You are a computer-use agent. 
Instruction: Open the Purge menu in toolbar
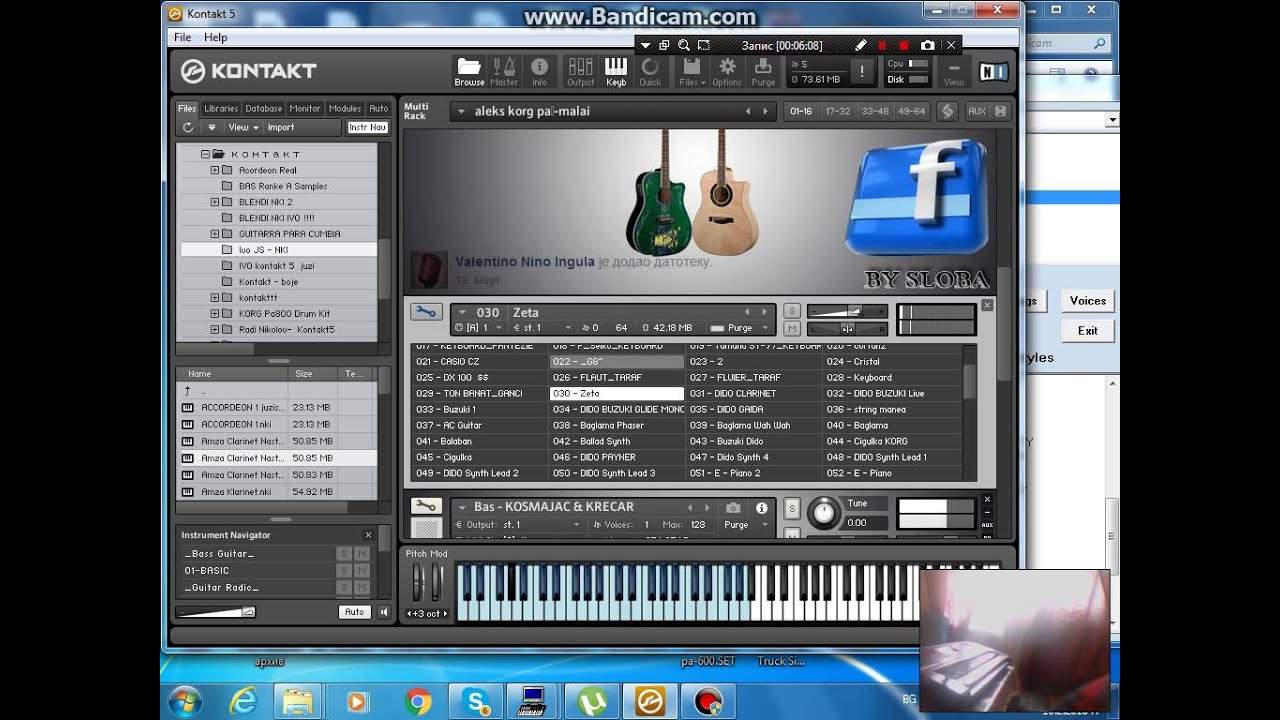[763, 71]
